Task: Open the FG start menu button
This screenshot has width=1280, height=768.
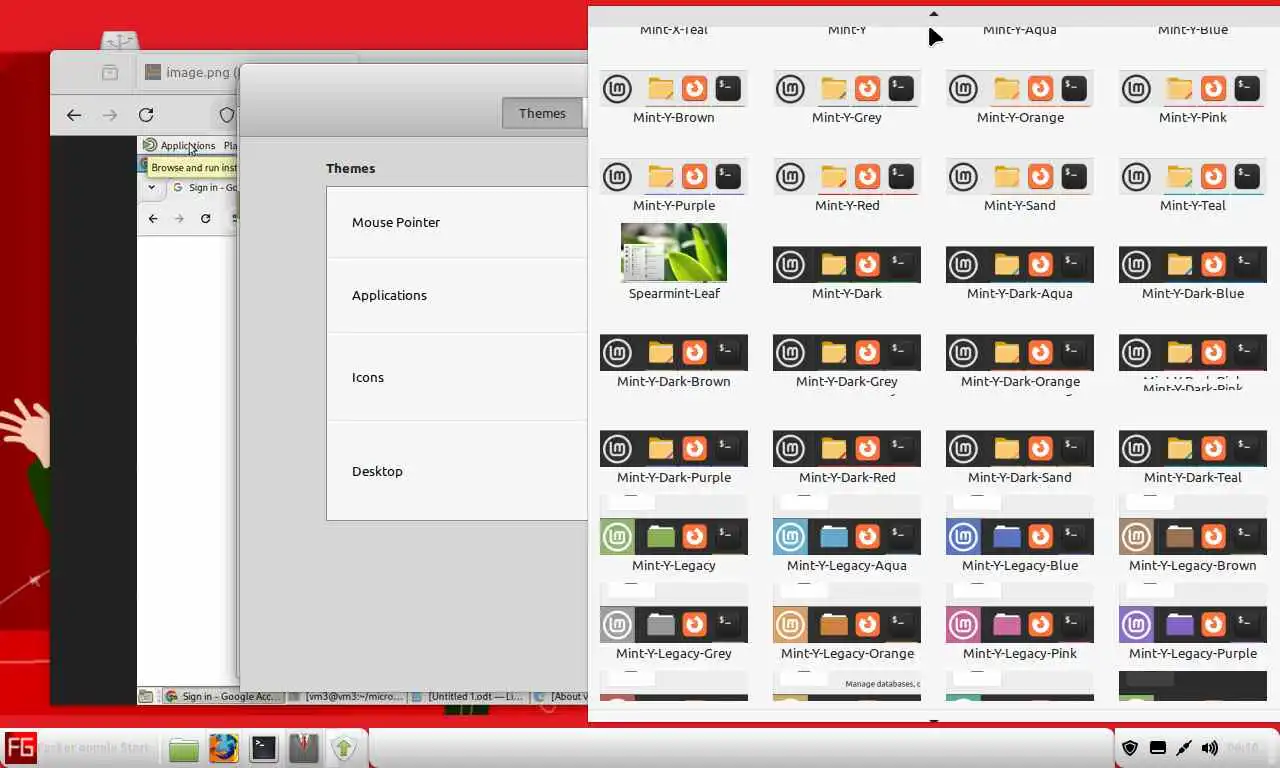Action: click(x=21, y=747)
